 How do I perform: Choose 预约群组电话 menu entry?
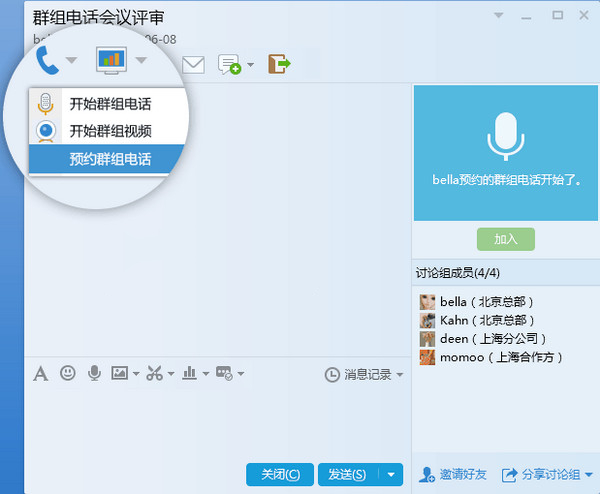(x=110, y=158)
